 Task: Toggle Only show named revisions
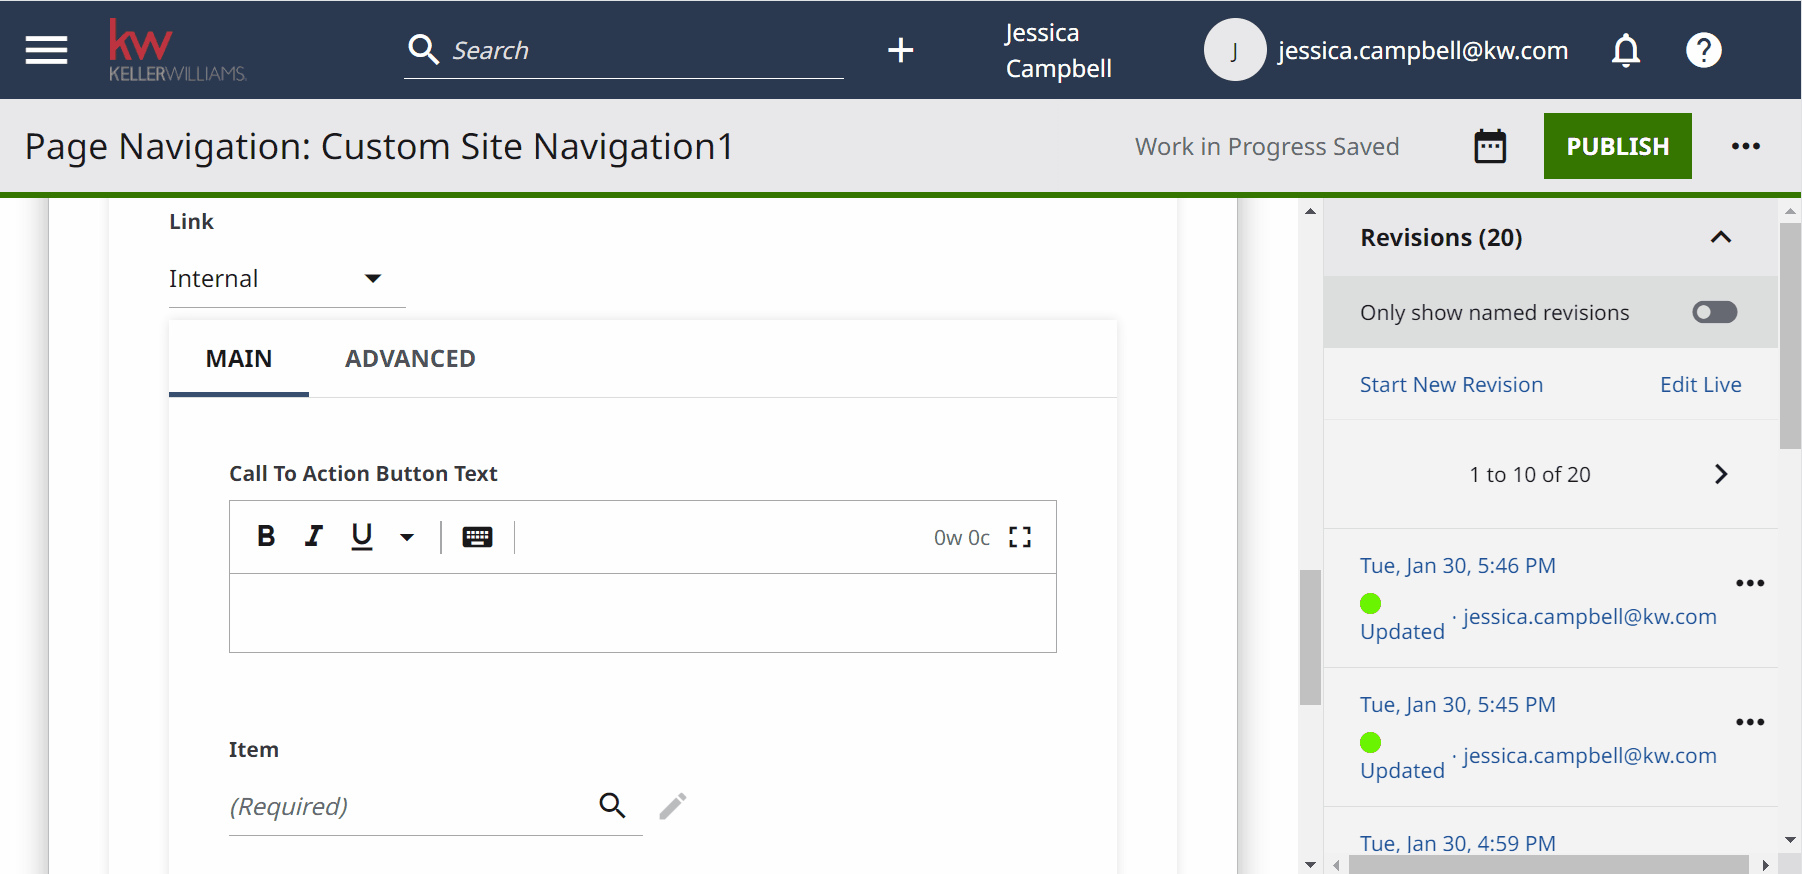(x=1714, y=312)
